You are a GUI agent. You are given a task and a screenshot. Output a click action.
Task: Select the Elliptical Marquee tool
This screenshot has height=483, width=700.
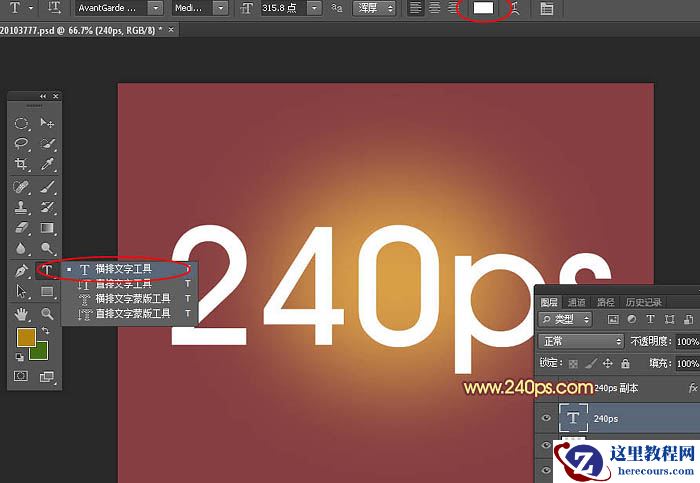pyautogui.click(x=21, y=123)
